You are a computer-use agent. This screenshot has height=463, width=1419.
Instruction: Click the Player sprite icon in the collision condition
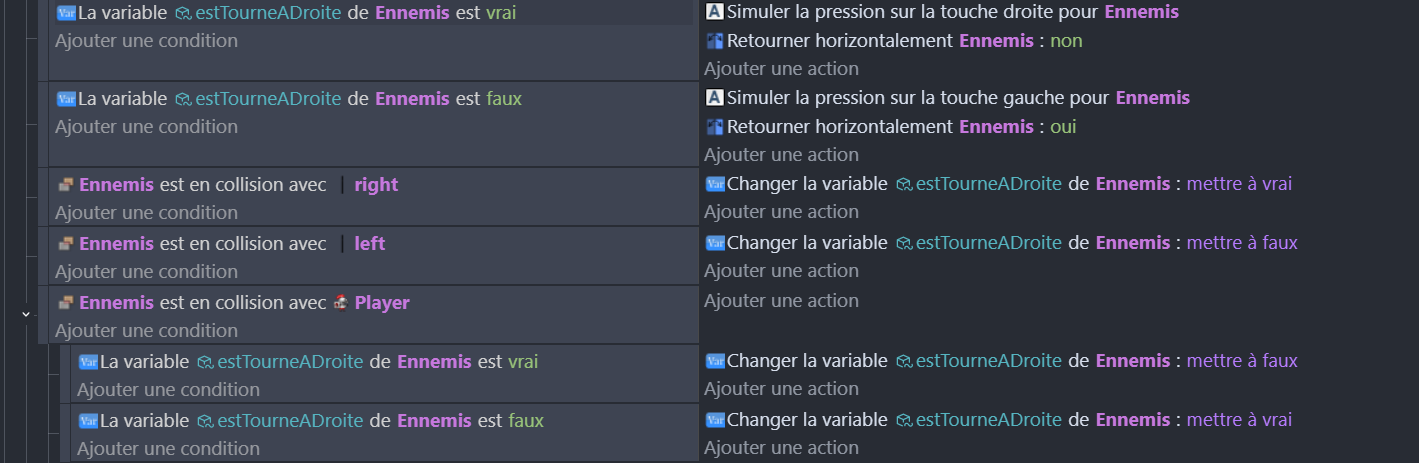click(x=341, y=302)
